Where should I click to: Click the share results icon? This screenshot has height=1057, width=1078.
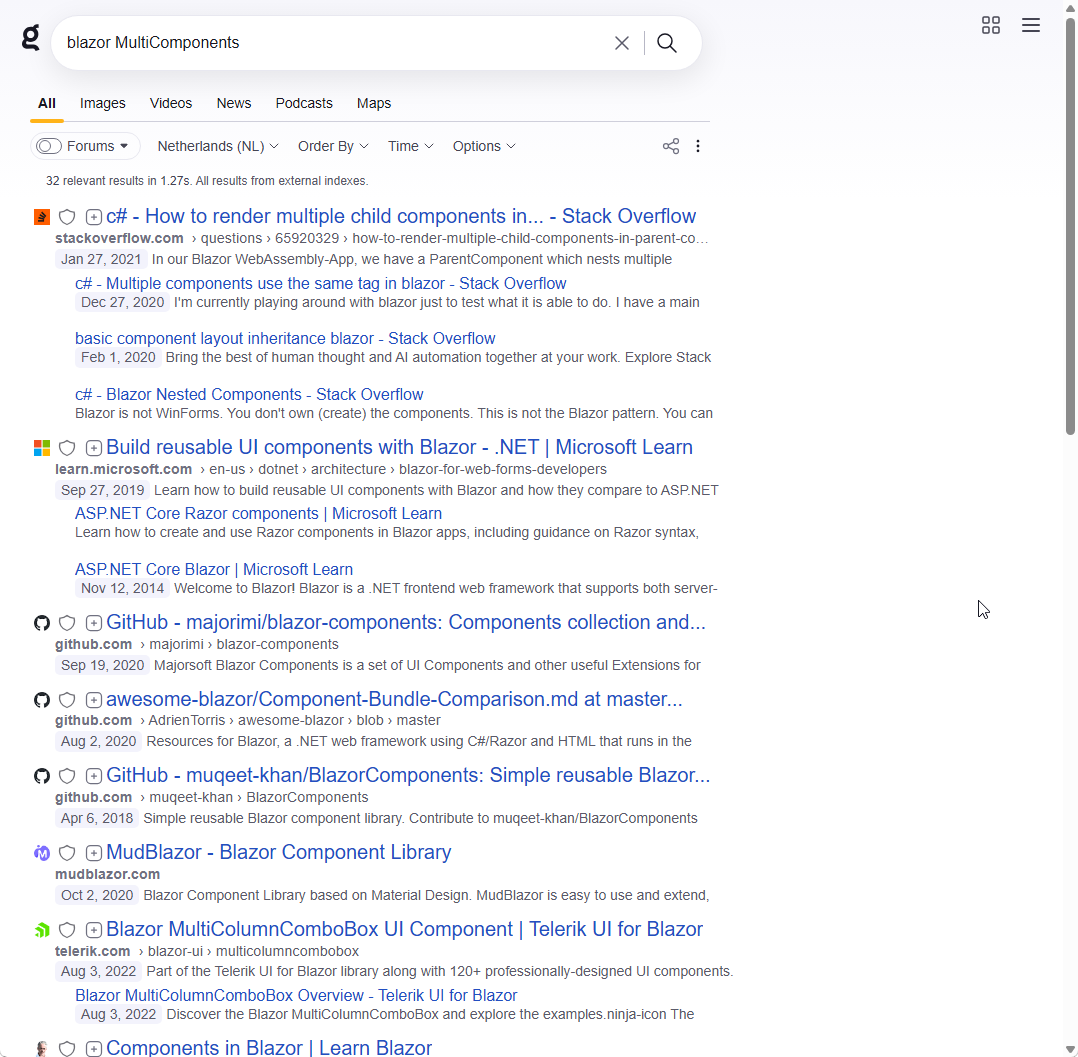click(671, 146)
